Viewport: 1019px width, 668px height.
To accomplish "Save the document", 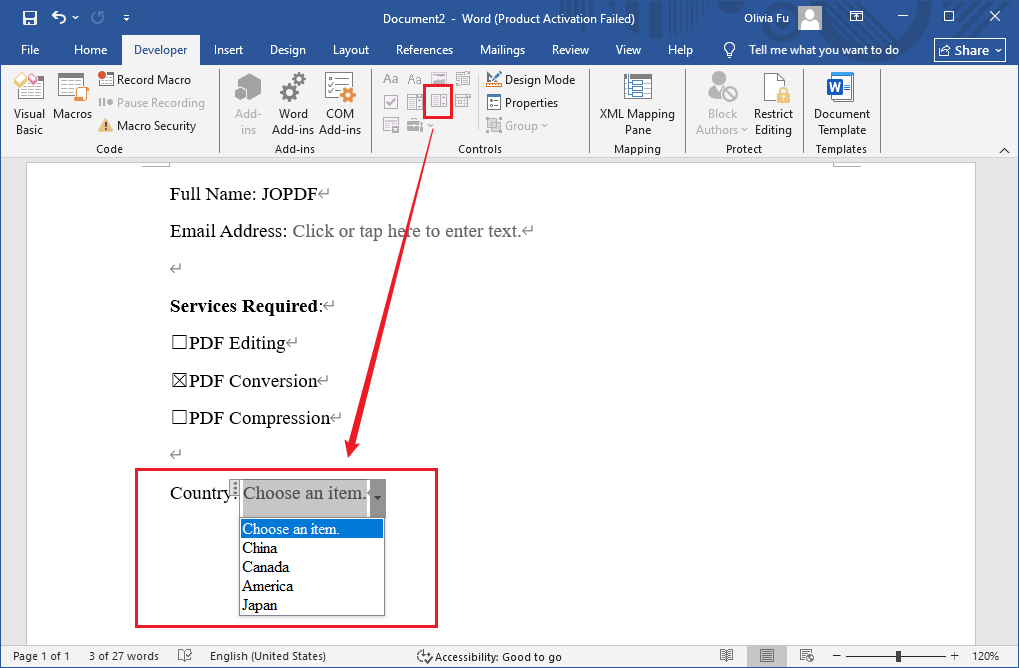I will [29, 18].
